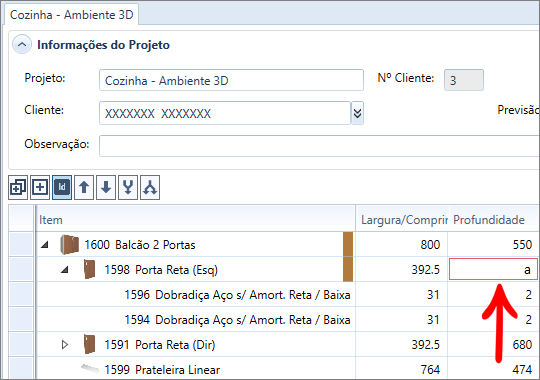Click the Porta Reta (Dir) door icon
This screenshot has width=540, height=380.
(90, 345)
